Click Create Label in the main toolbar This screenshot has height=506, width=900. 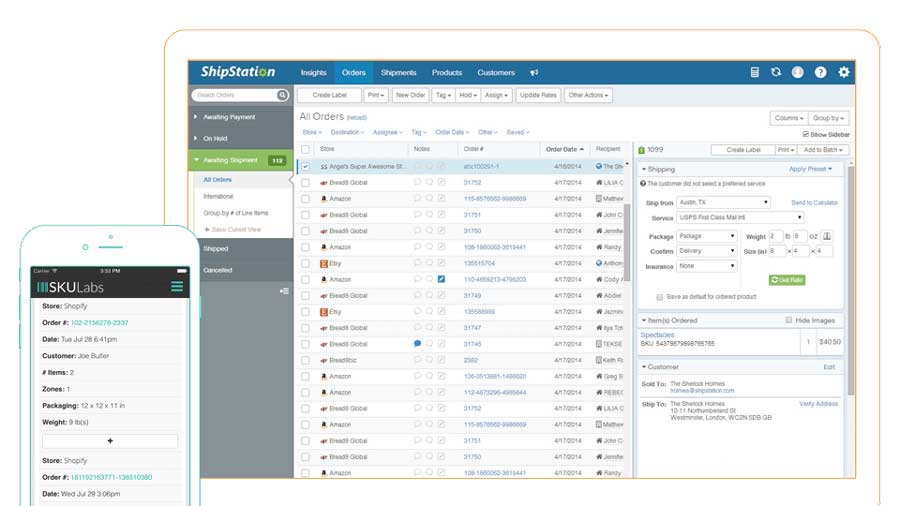click(329, 95)
